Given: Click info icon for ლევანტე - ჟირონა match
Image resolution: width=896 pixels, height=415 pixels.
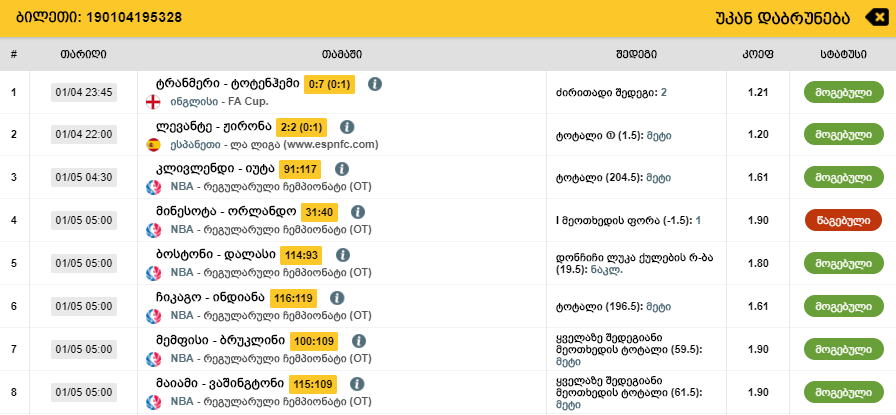Looking at the screenshot, I should pos(347,127).
